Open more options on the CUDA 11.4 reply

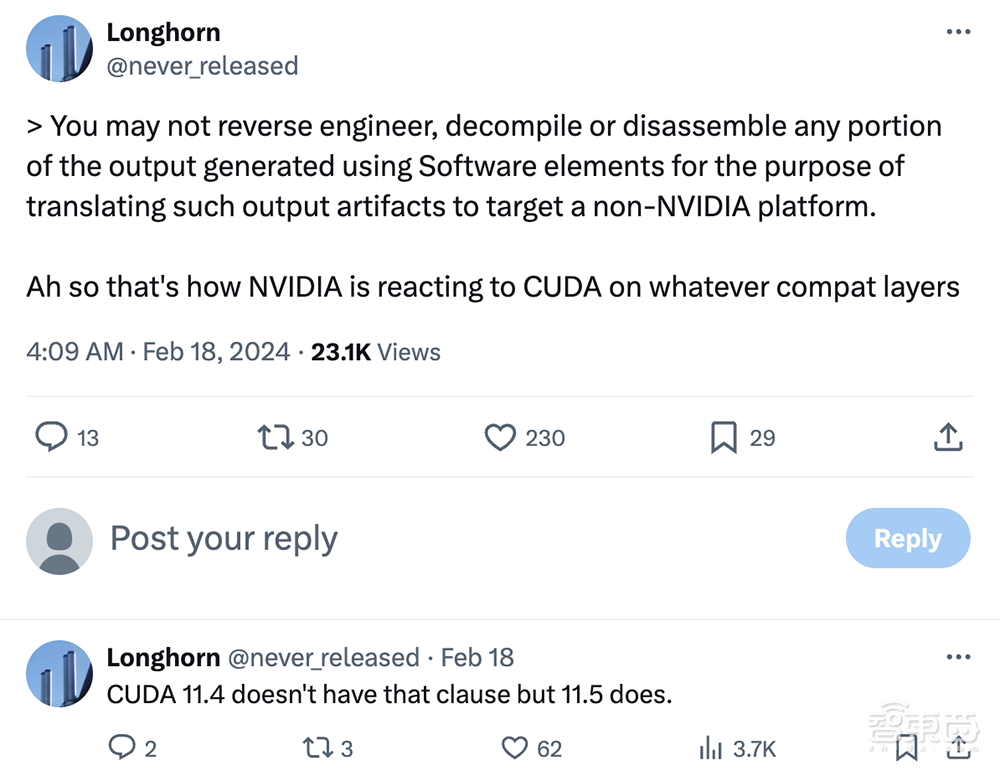coord(958,657)
